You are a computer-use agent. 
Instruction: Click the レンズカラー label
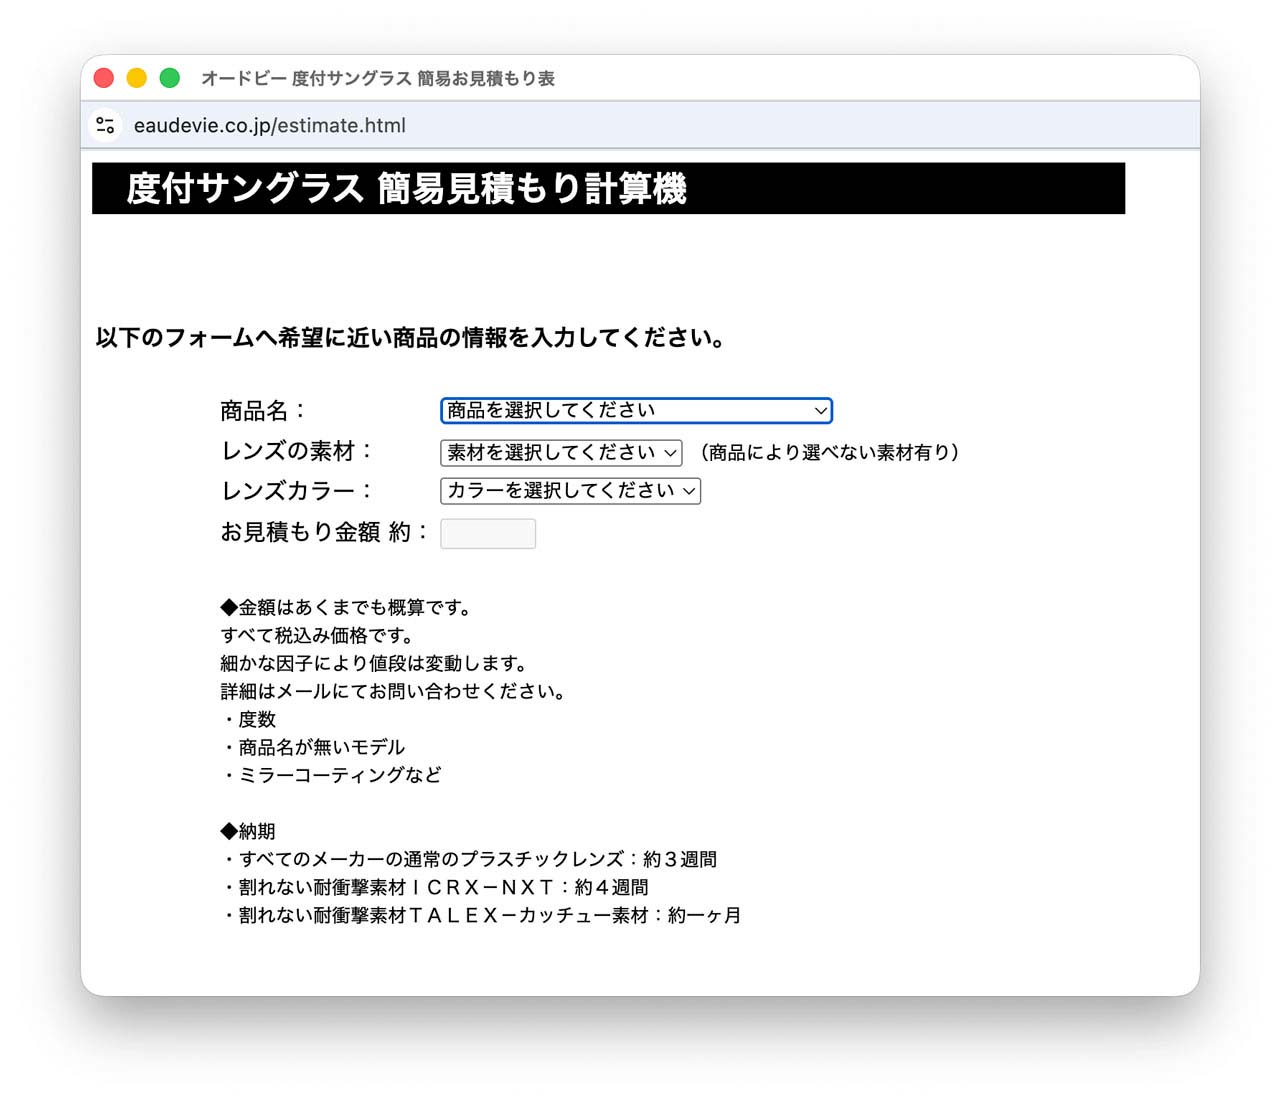click(x=296, y=491)
